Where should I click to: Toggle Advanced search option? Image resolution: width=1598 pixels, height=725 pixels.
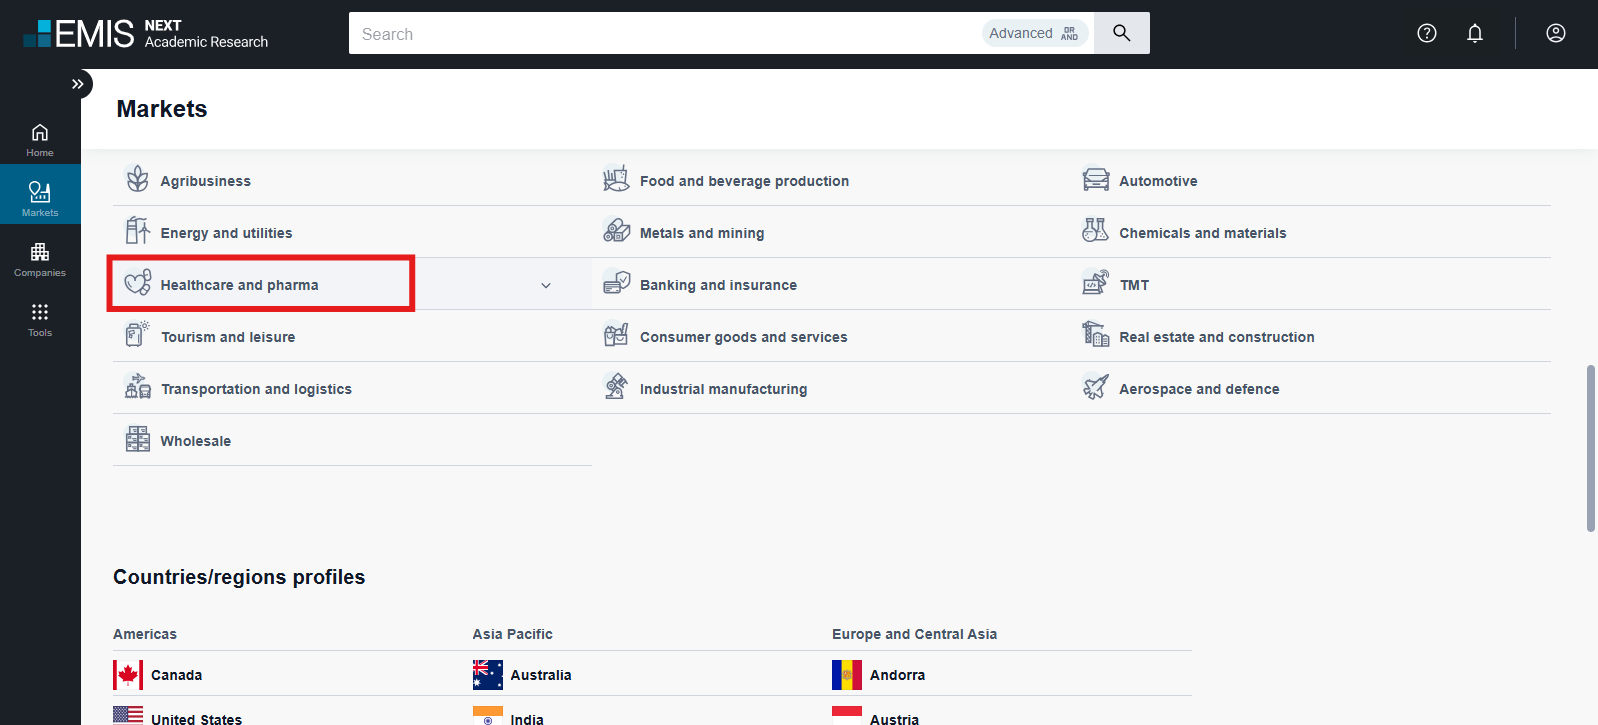click(x=1034, y=33)
